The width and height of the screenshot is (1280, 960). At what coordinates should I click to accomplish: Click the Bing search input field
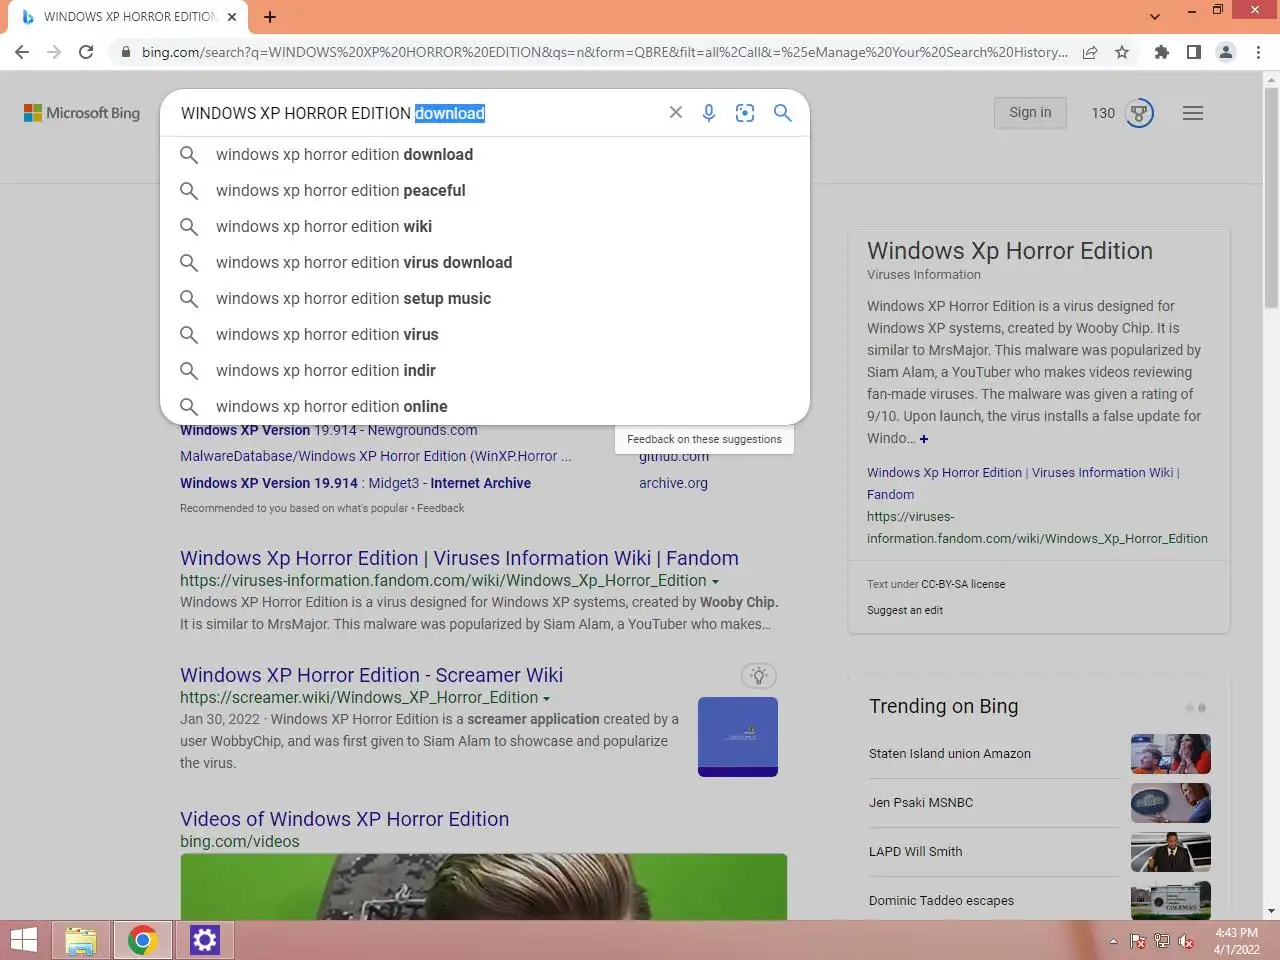click(x=420, y=113)
